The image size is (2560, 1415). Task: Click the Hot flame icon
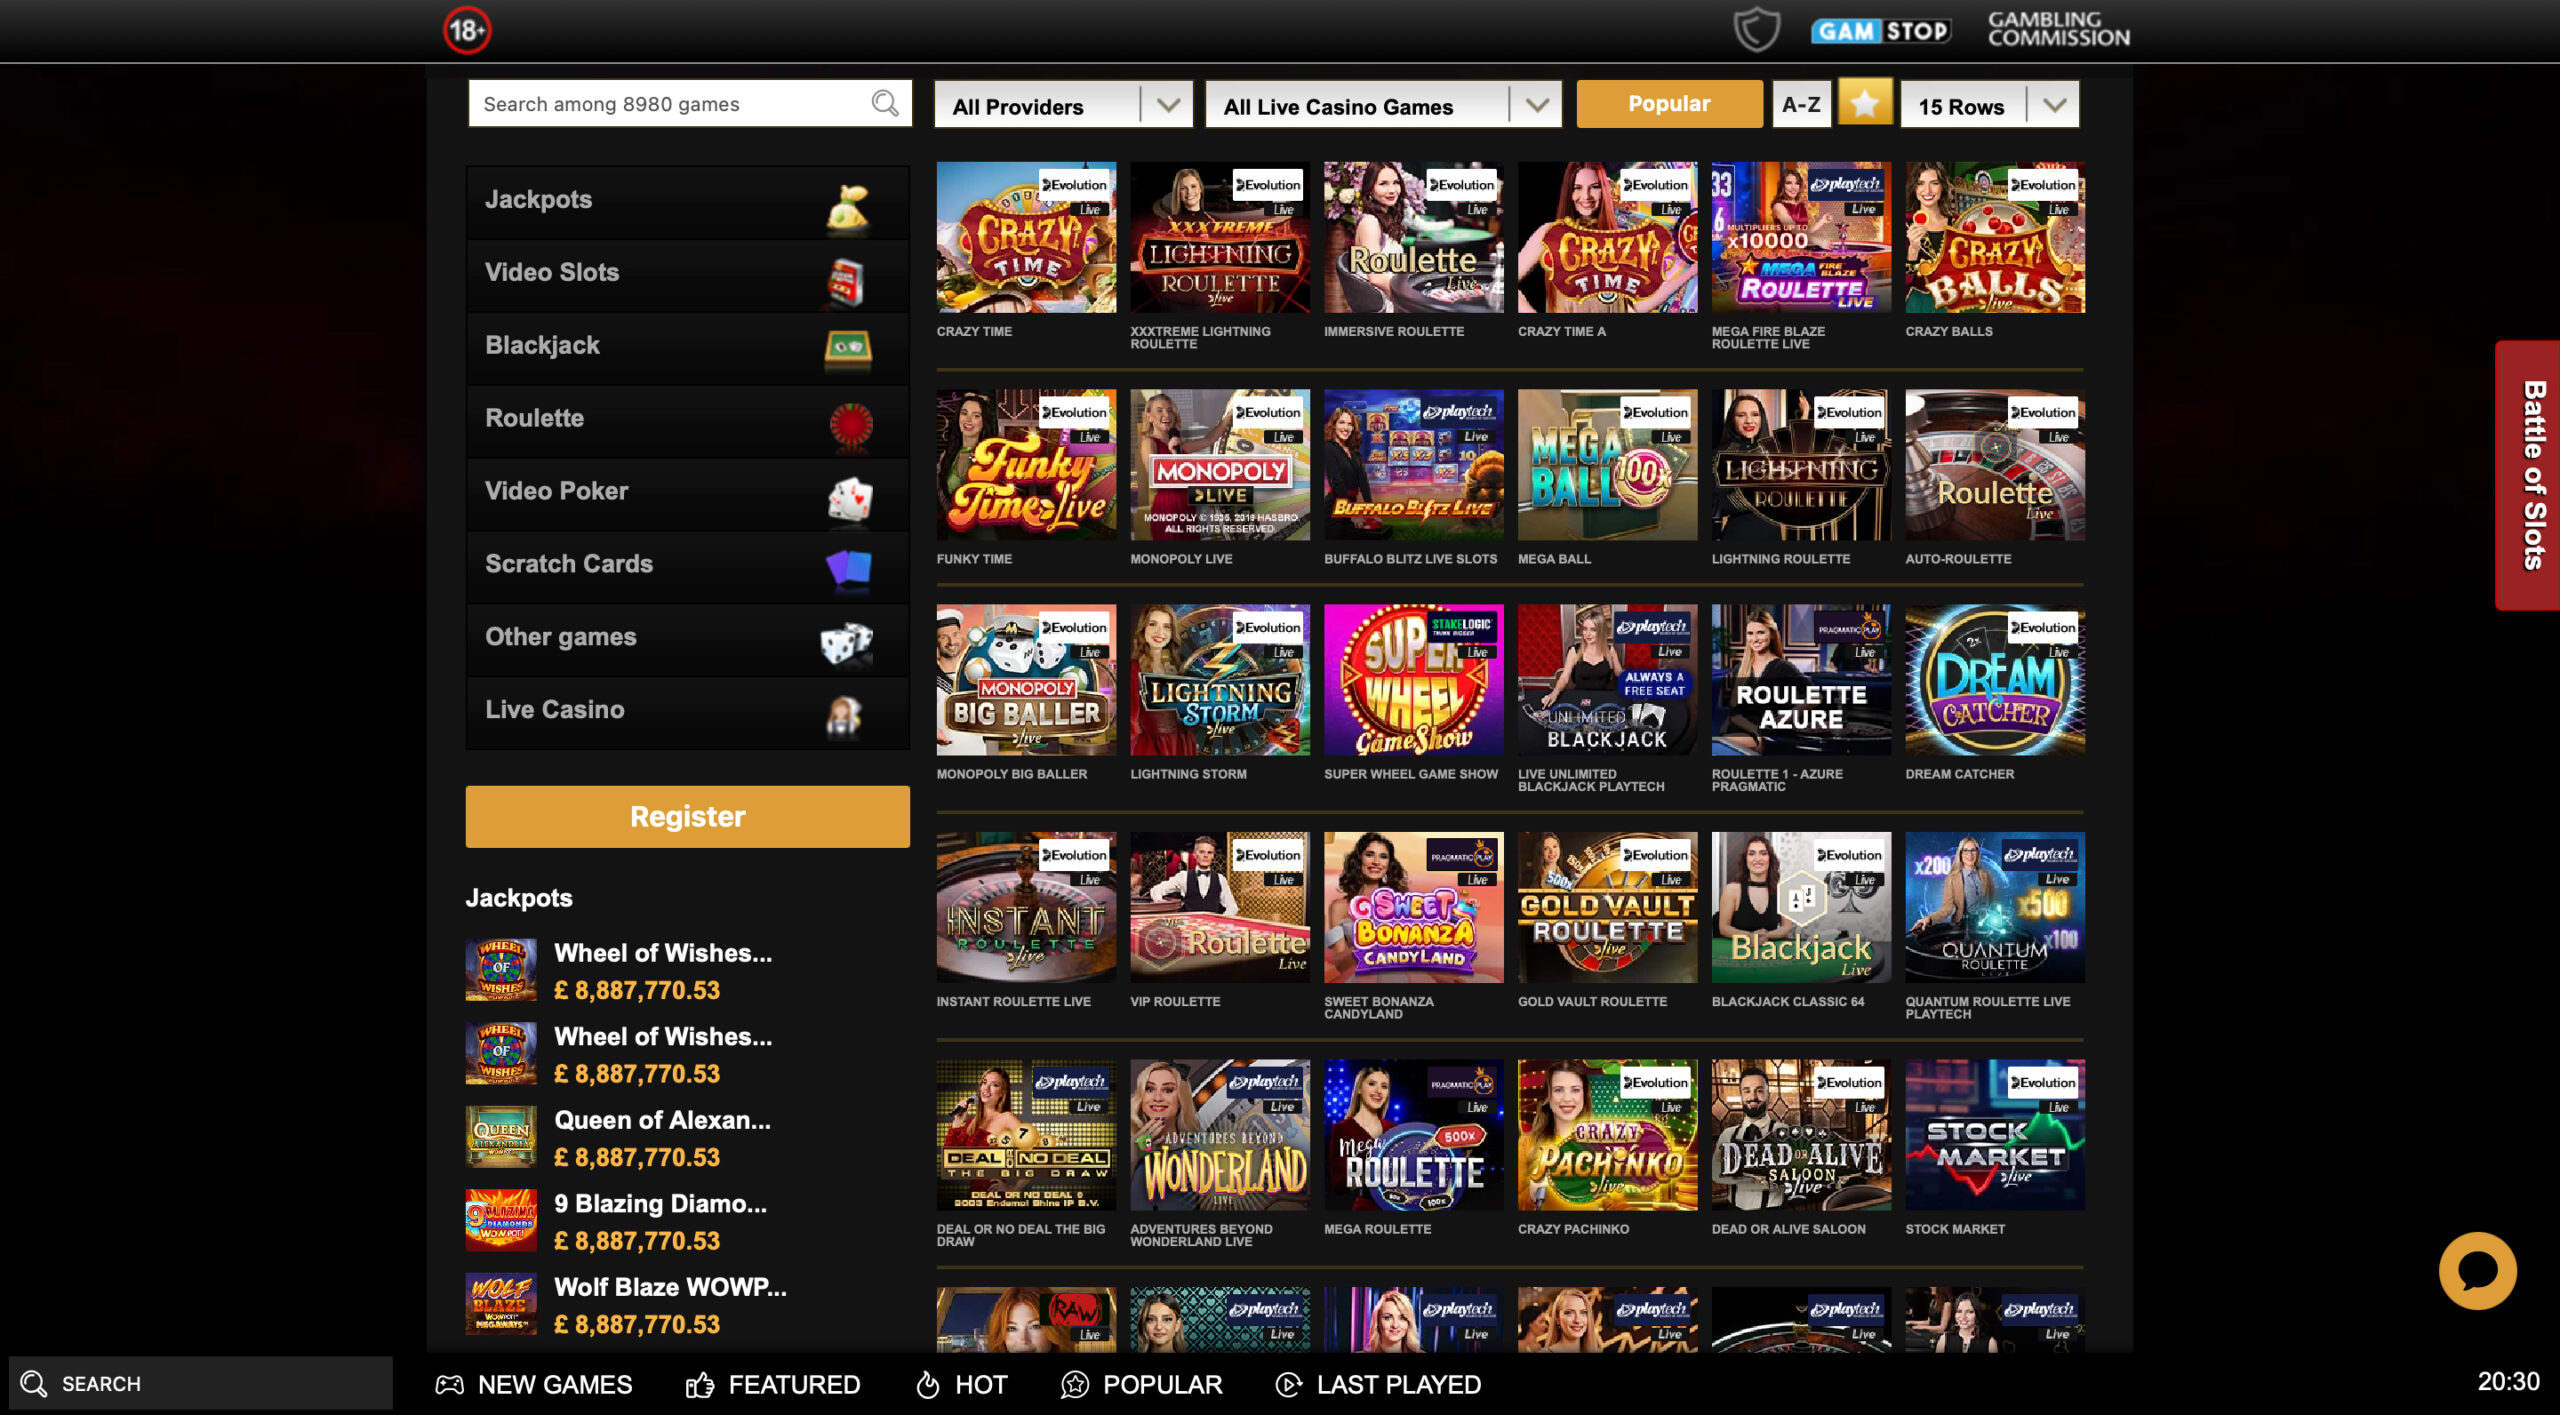tap(928, 1385)
